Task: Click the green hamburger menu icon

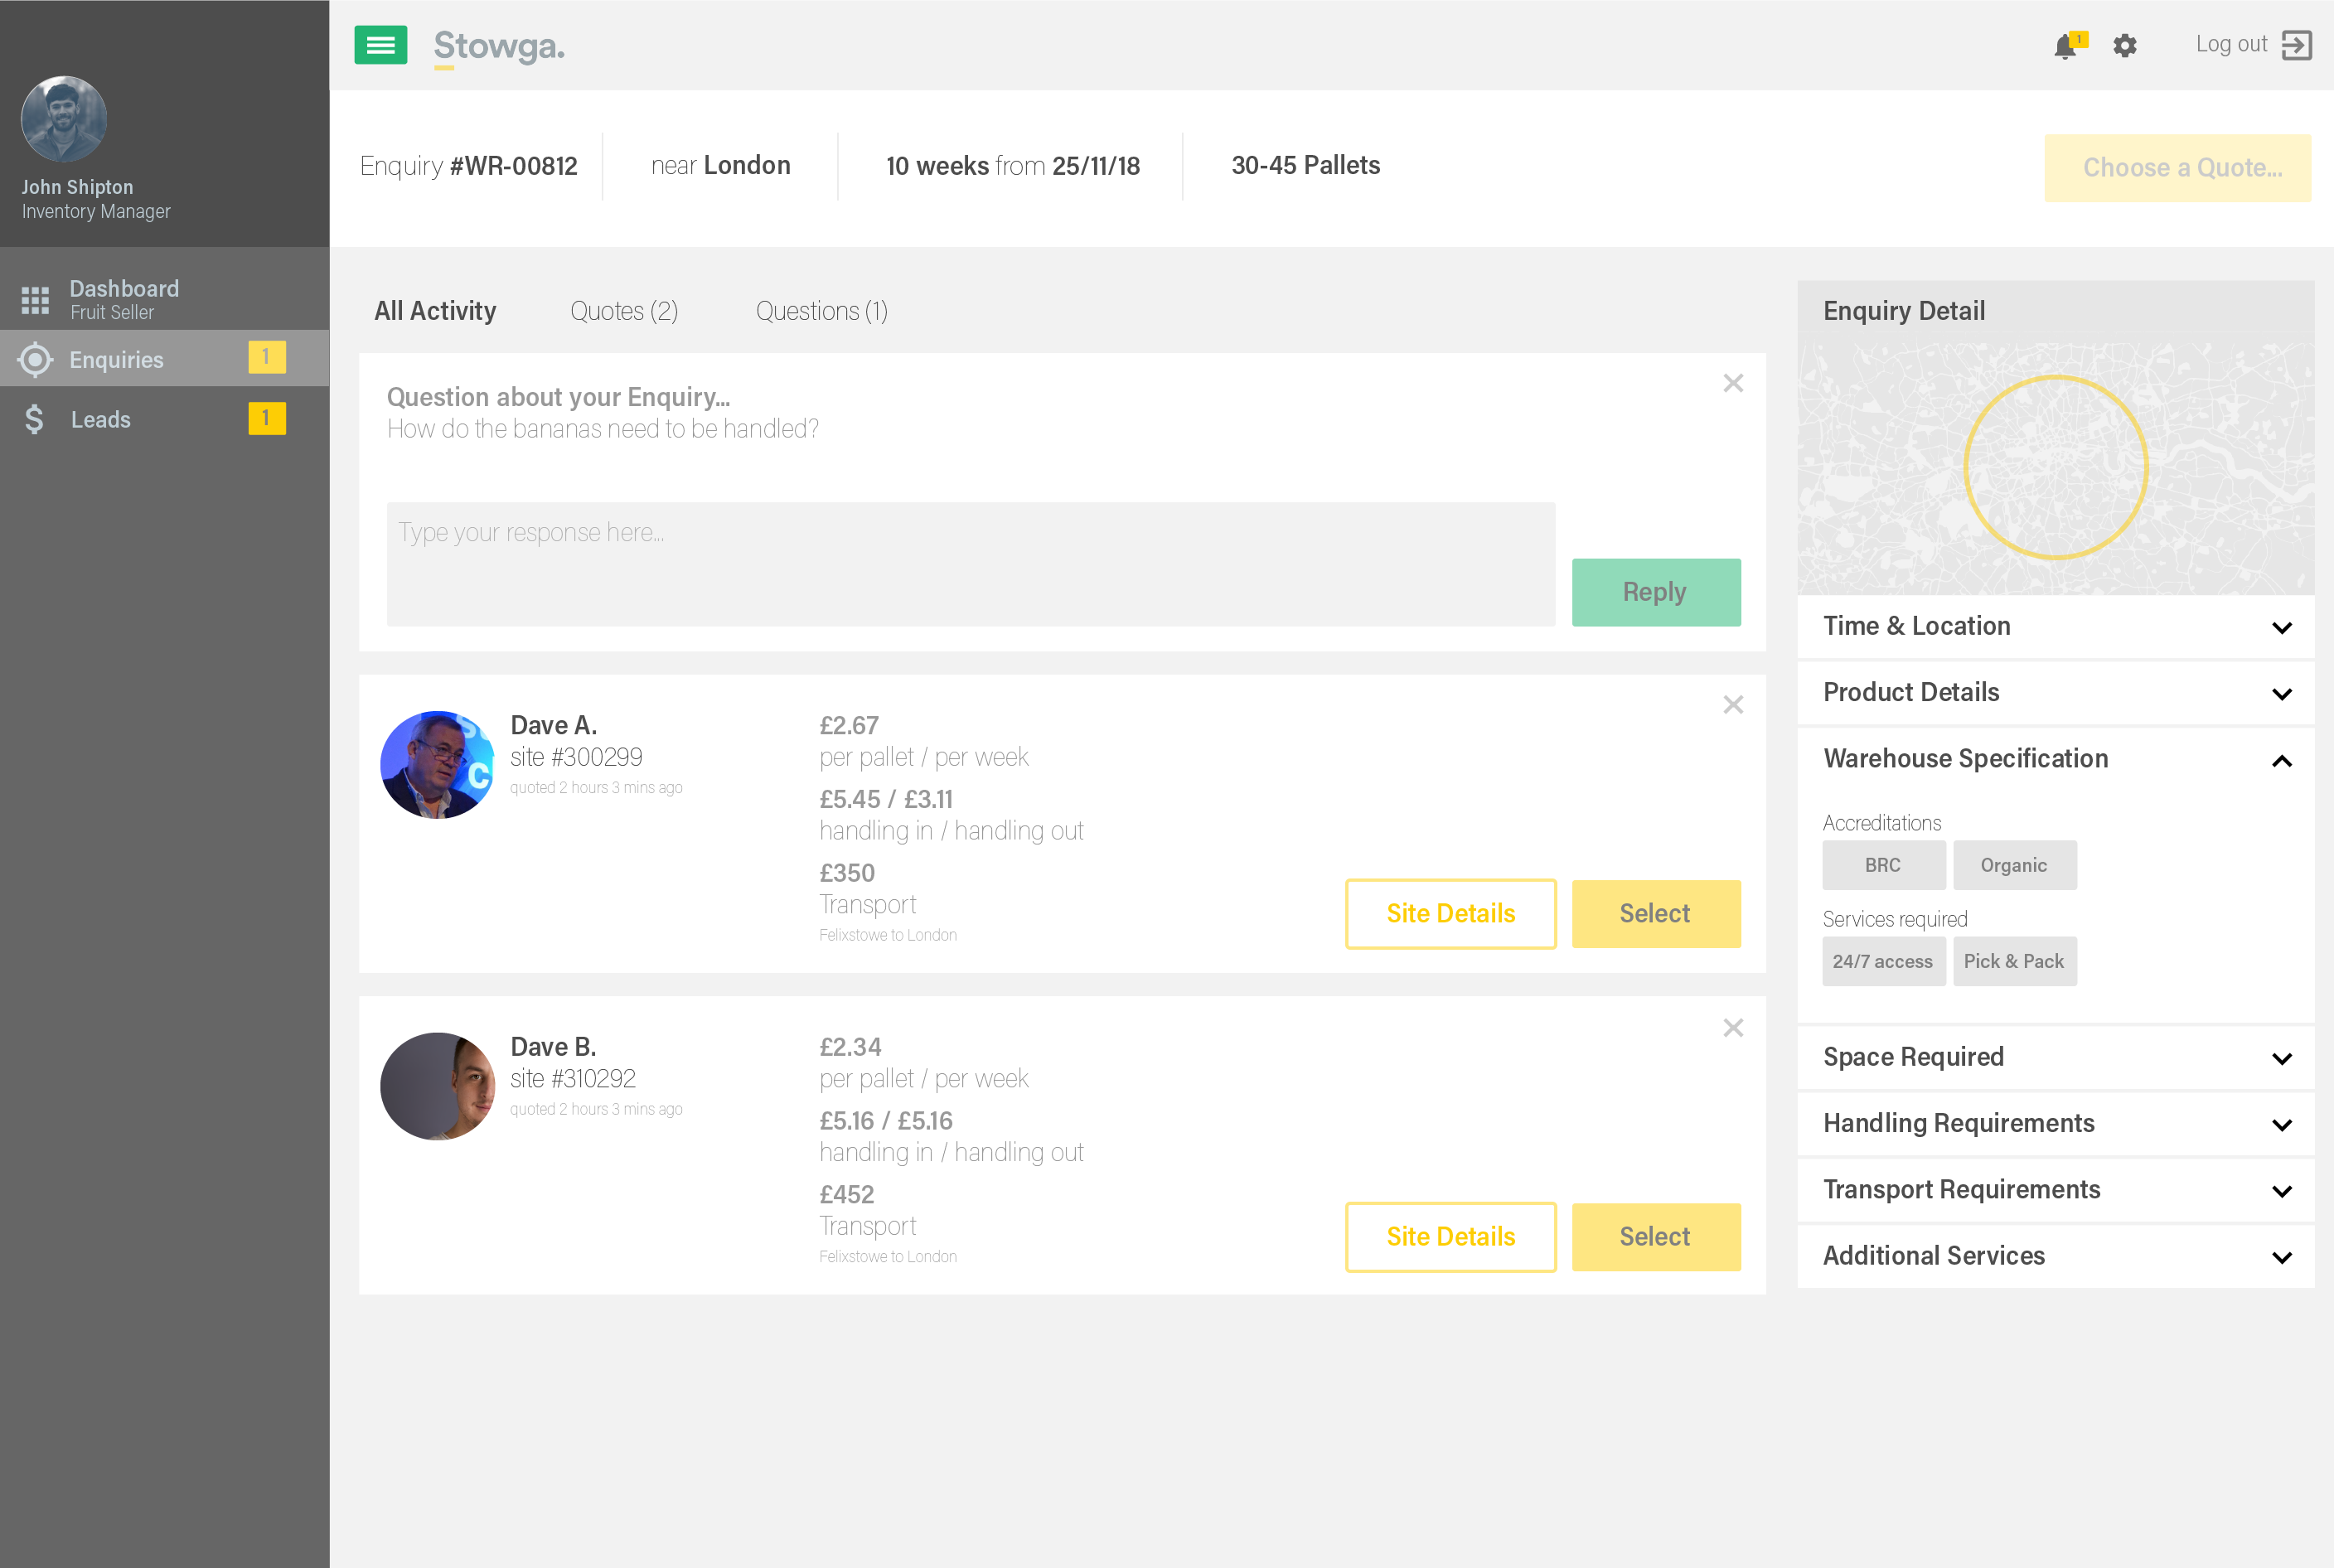Action: pyautogui.click(x=380, y=45)
